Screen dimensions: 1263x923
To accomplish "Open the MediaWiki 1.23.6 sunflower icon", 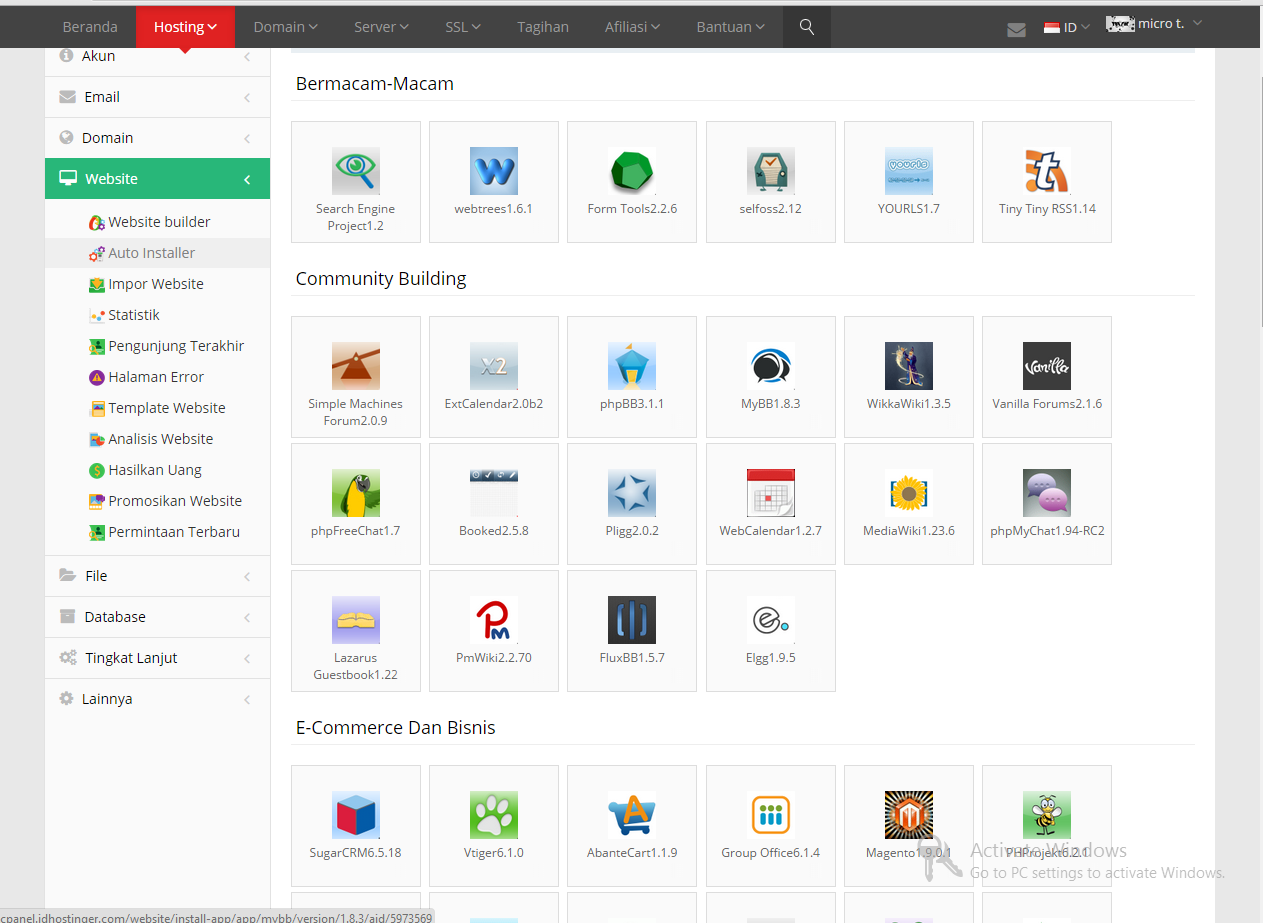I will point(909,493).
